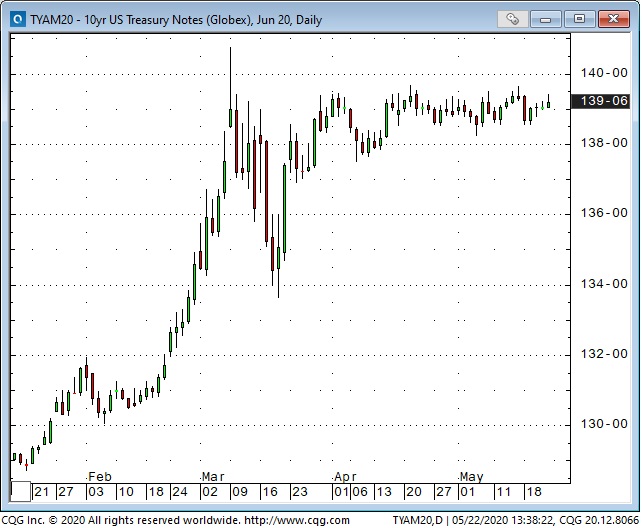This screenshot has width=642, height=528.
Task: Click the May month label on time axis
Action: point(471,477)
